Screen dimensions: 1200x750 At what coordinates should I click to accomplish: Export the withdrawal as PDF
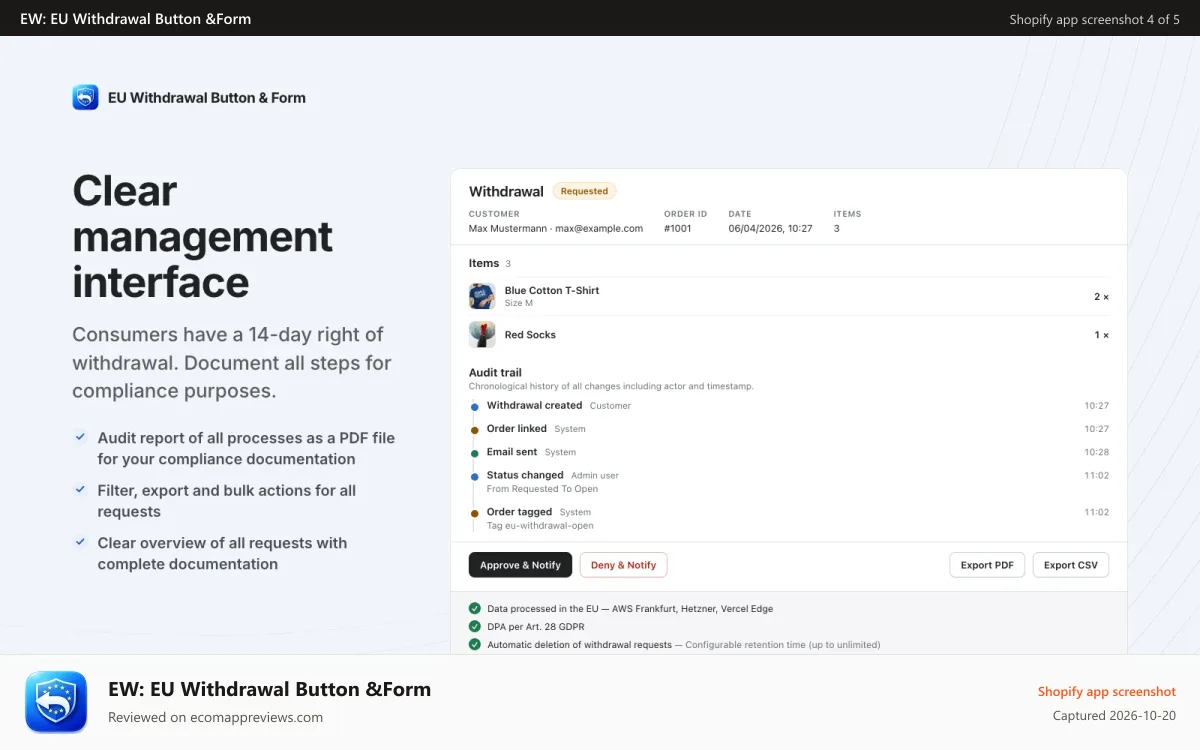[x=987, y=565]
